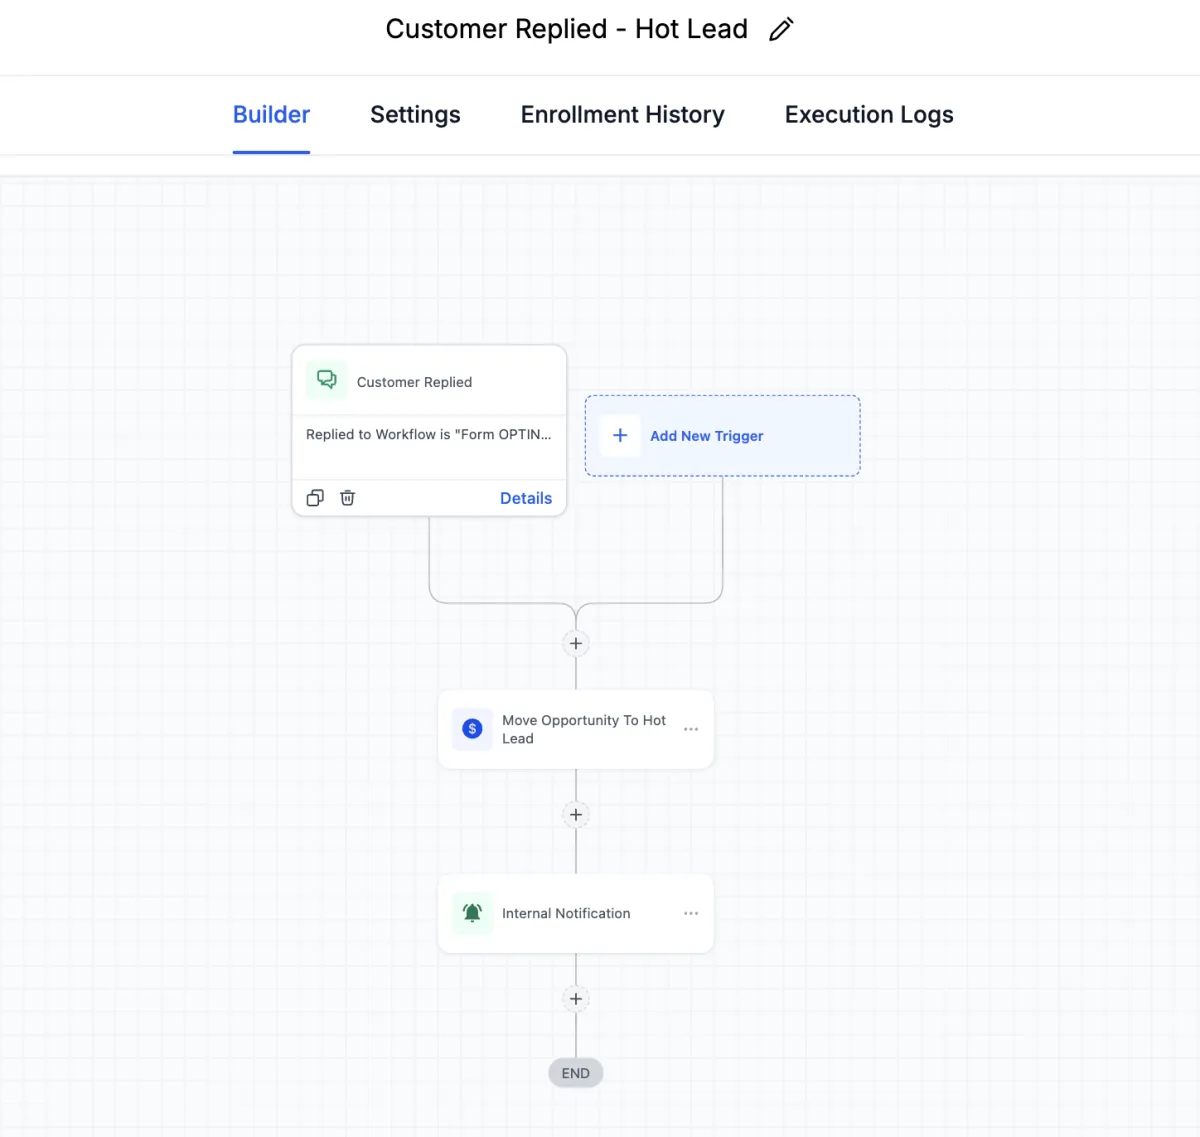Open the Internal Notification action

click(576, 913)
